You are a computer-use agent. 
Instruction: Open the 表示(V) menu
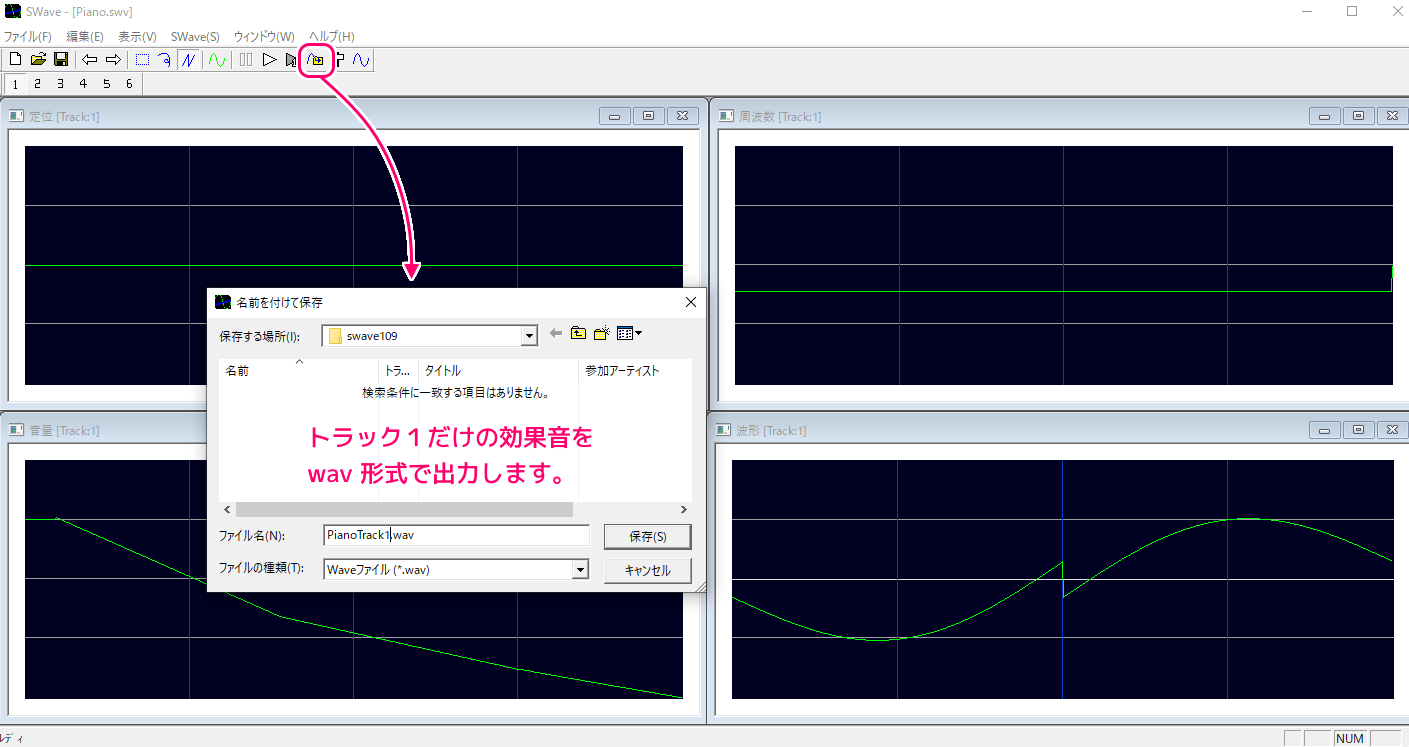coord(137,36)
